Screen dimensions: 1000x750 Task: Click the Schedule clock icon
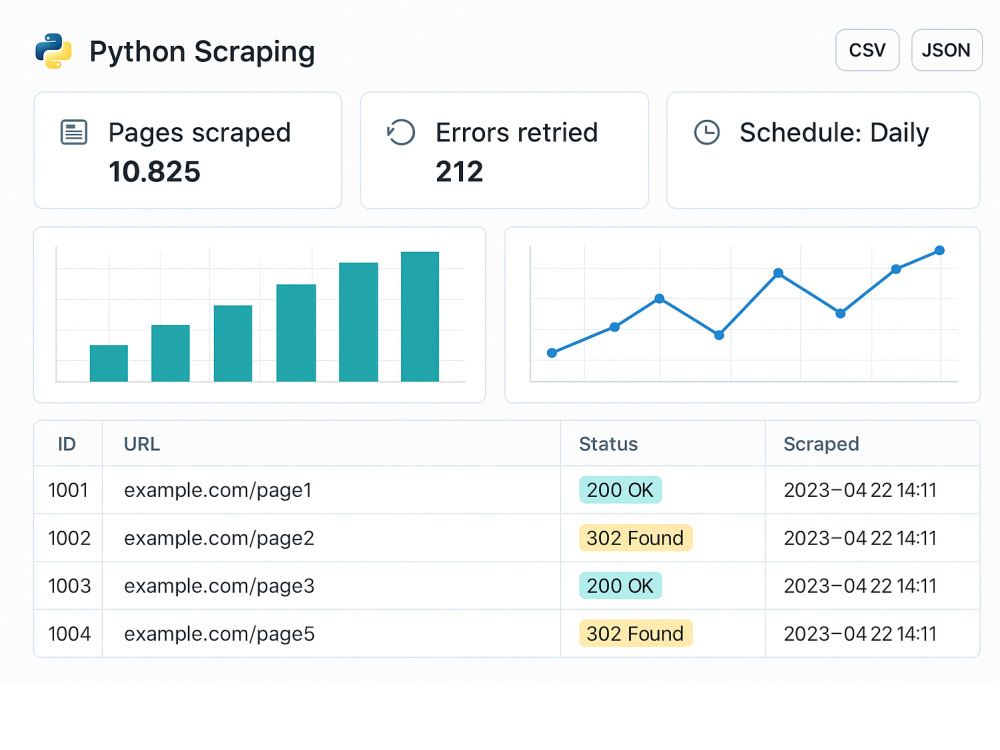click(706, 132)
